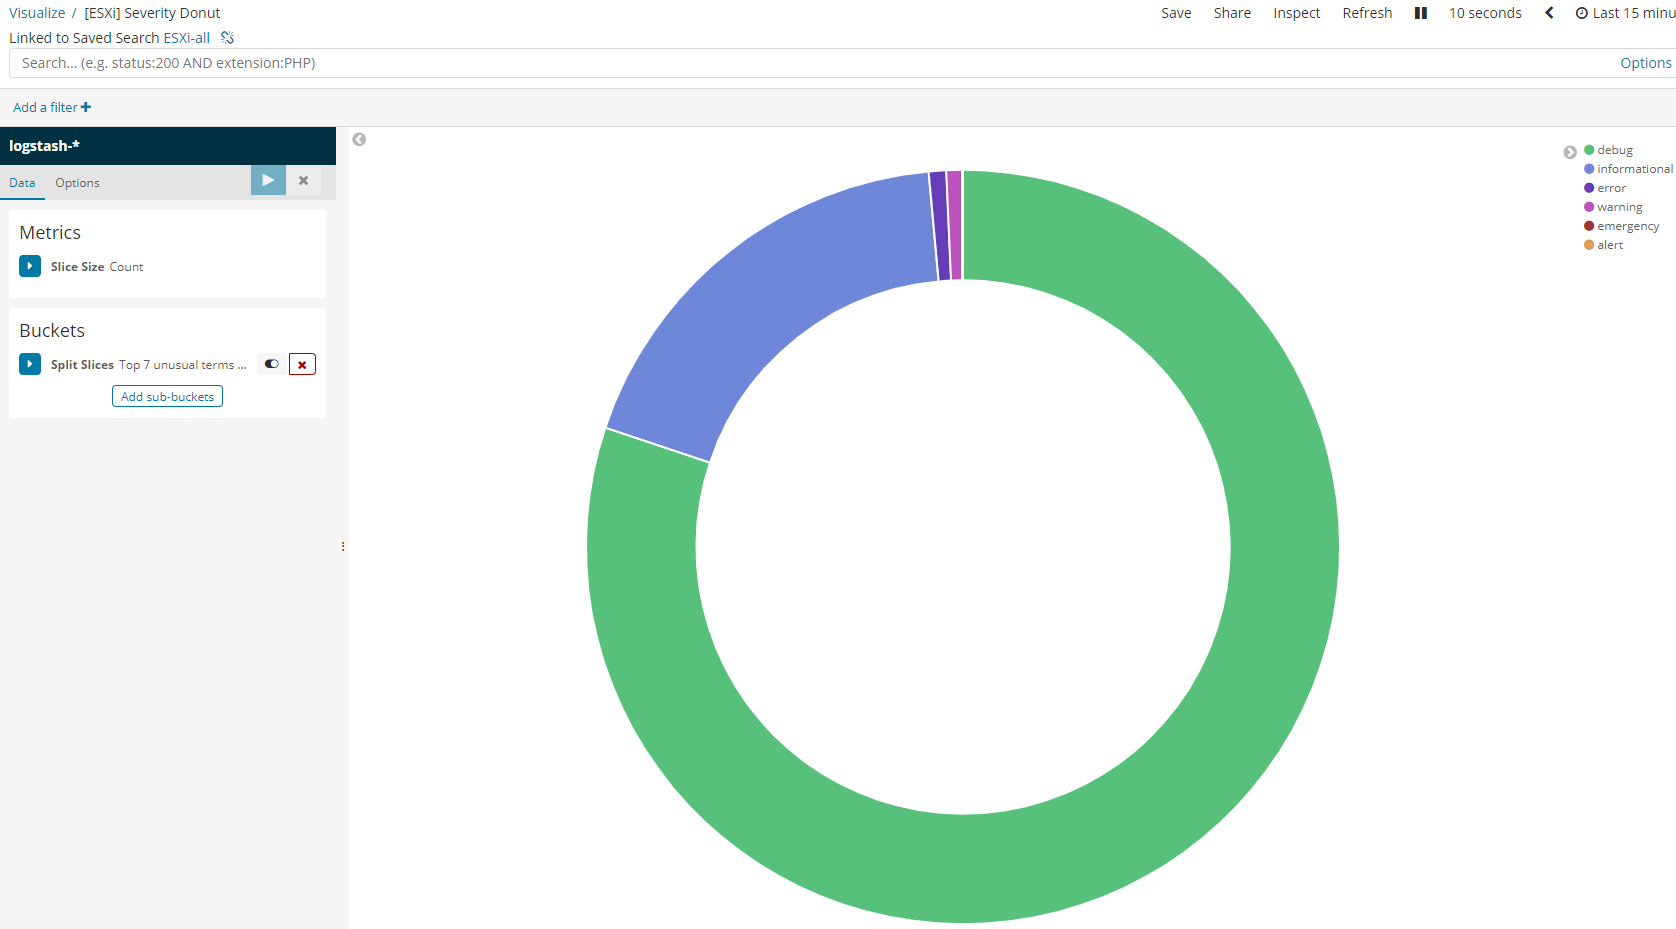Click Add sub-buckets button

[167, 397]
